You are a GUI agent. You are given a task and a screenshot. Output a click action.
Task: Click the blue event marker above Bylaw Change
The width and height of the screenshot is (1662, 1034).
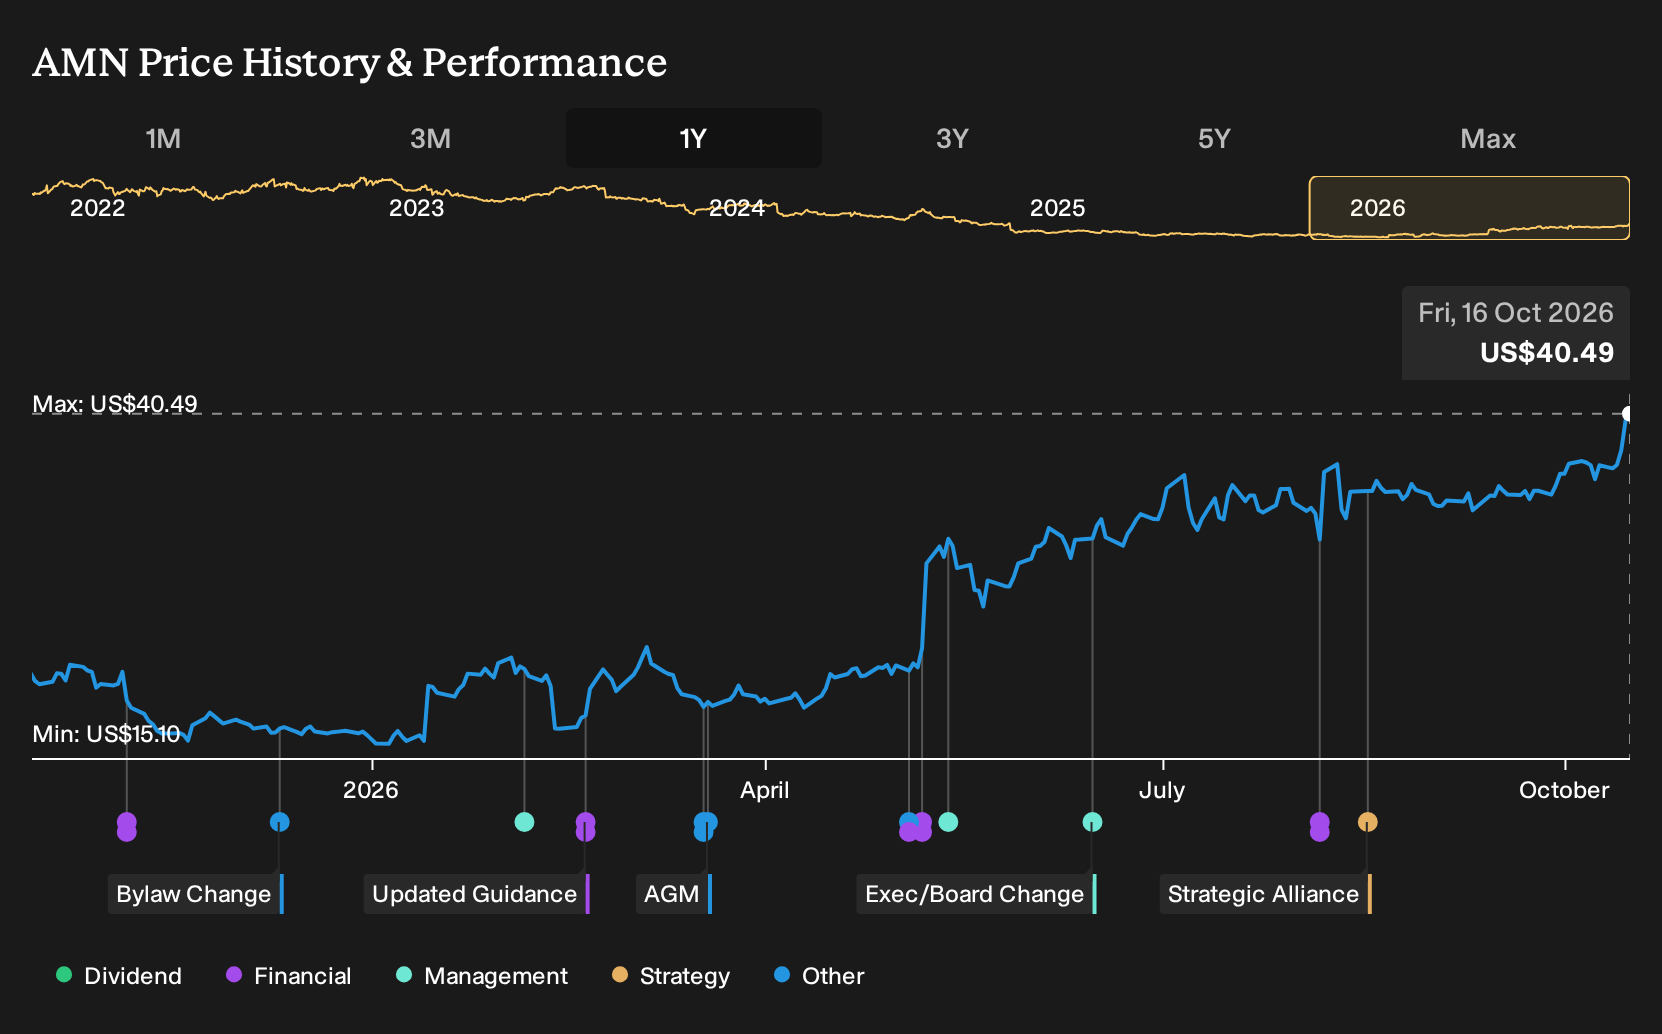pos(280,822)
